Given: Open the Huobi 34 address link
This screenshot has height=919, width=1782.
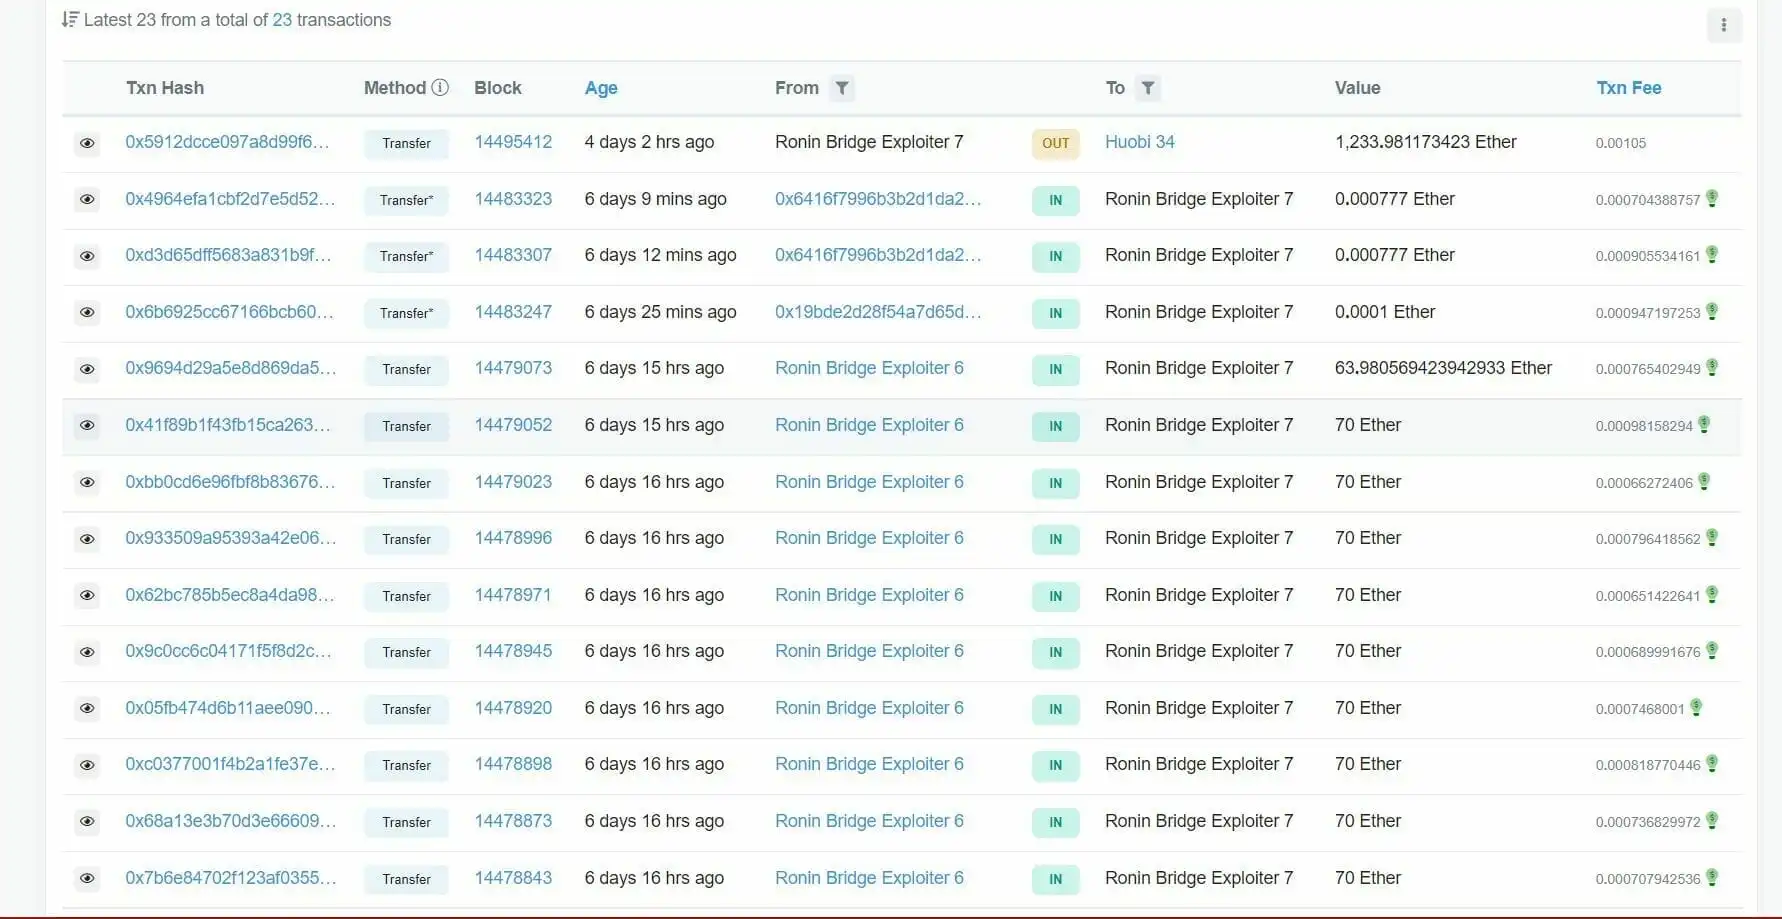Looking at the screenshot, I should pos(1139,142).
